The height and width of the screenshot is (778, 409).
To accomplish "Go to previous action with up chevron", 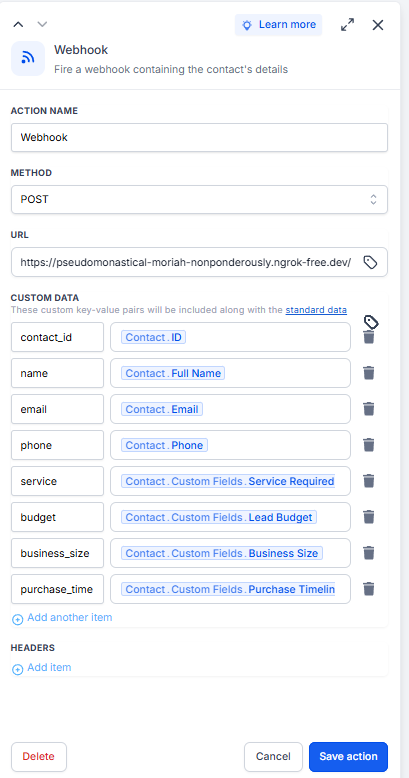I will click(18, 24).
